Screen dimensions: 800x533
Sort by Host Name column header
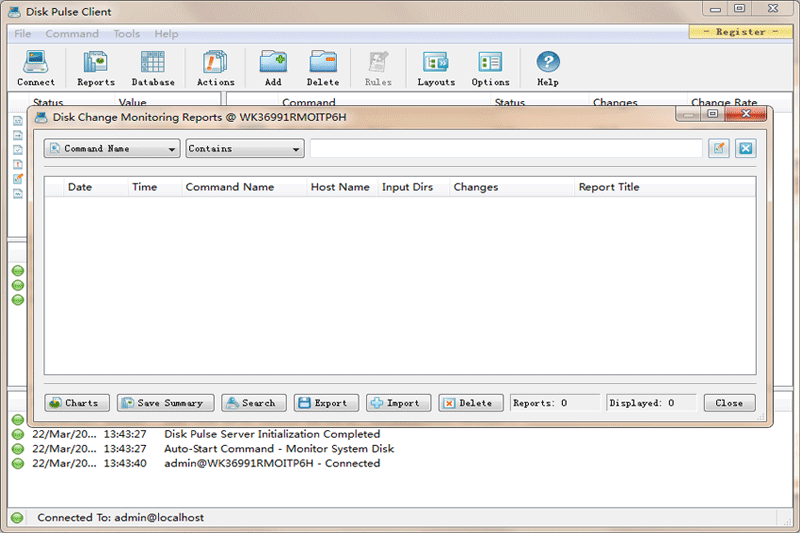[x=340, y=187]
